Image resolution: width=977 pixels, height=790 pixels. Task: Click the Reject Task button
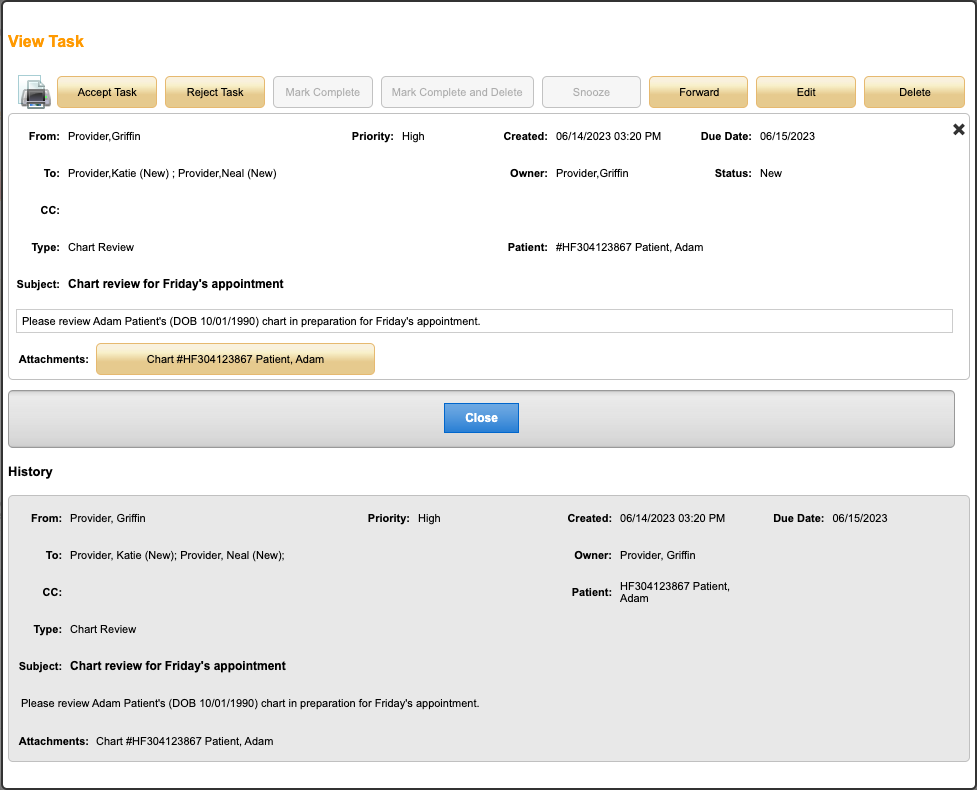pos(215,92)
